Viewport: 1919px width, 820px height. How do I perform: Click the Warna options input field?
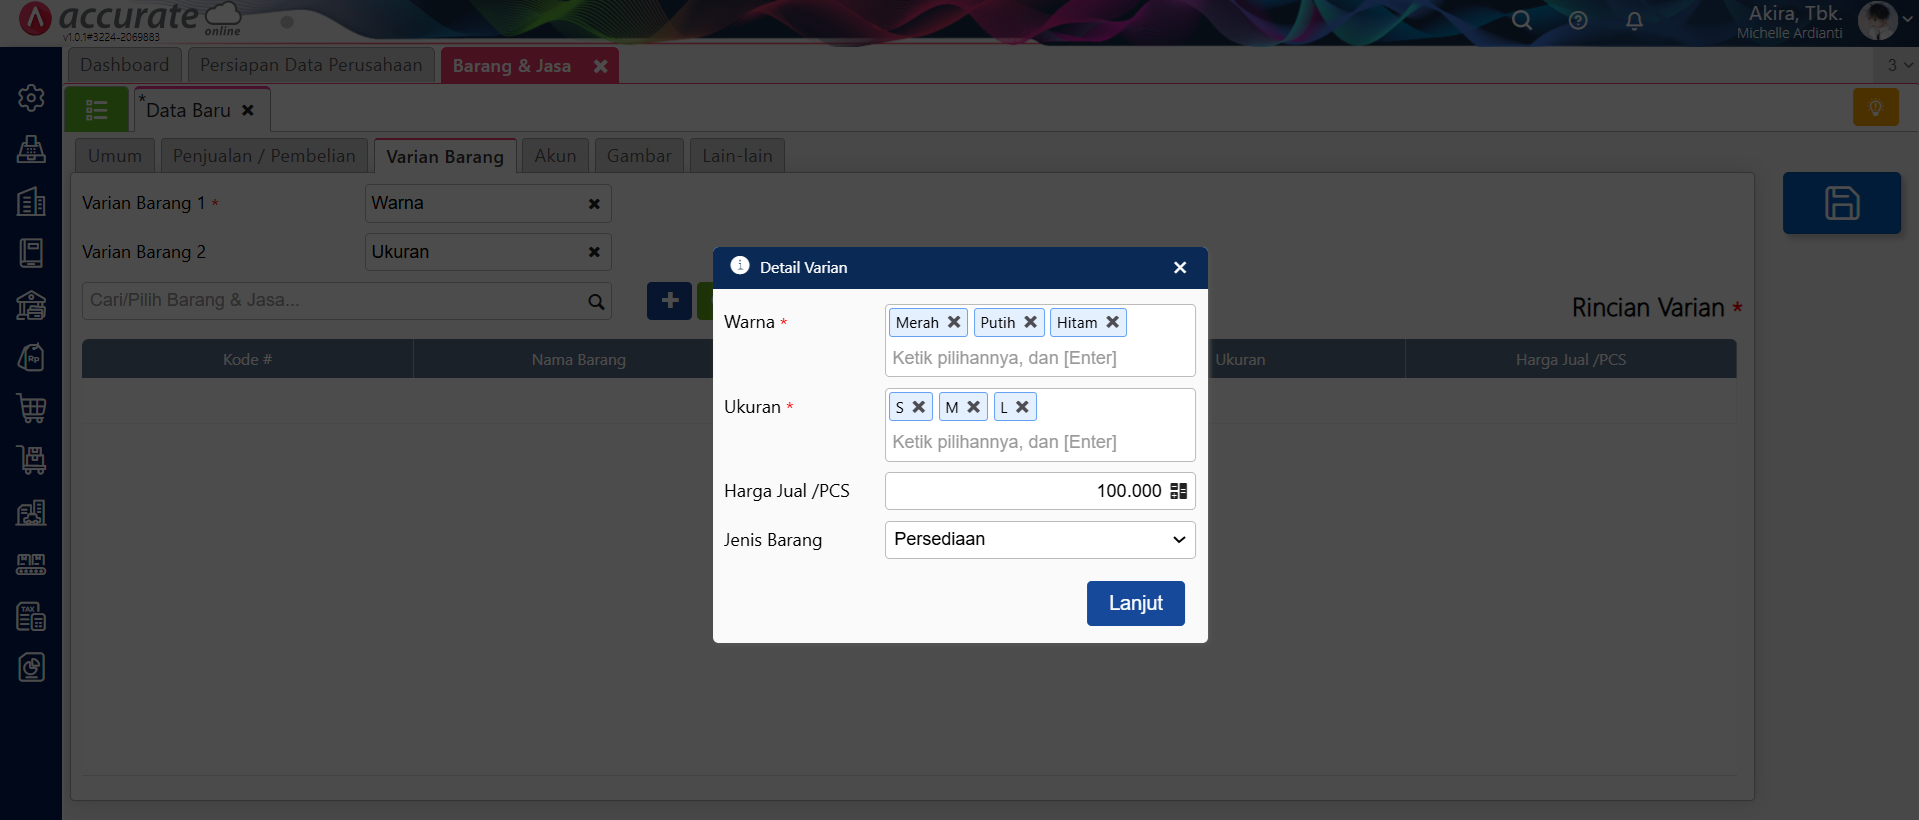tap(1039, 358)
